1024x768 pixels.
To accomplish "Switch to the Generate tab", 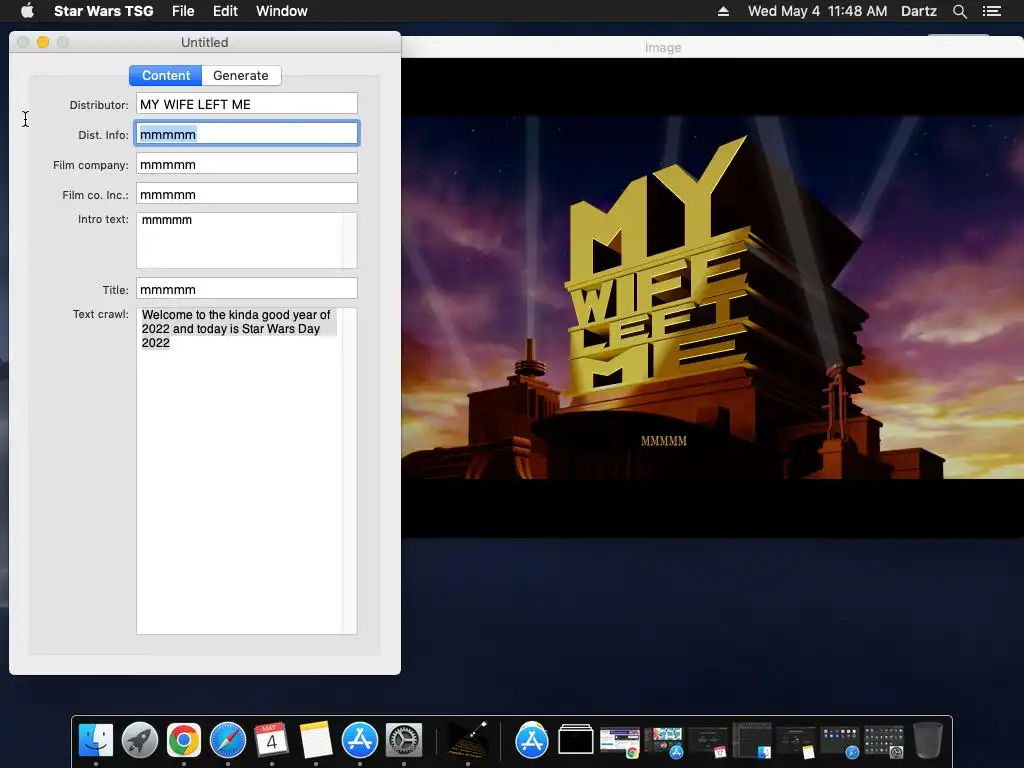I will pos(241,75).
